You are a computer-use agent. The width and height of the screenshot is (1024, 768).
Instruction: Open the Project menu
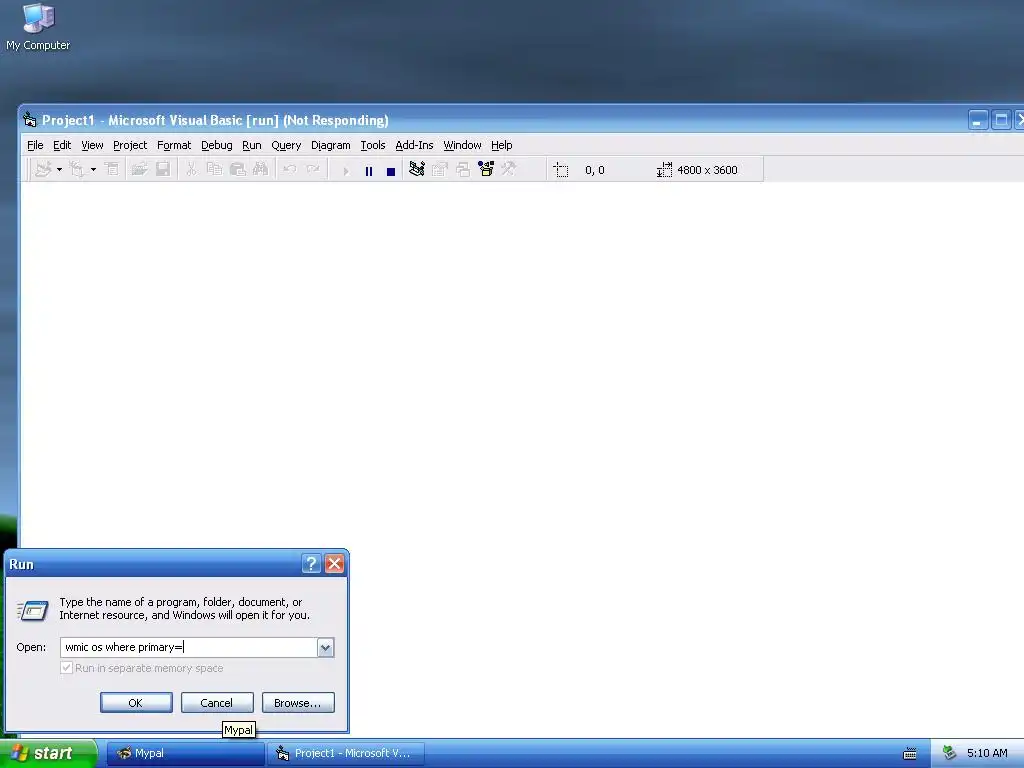pyautogui.click(x=130, y=145)
